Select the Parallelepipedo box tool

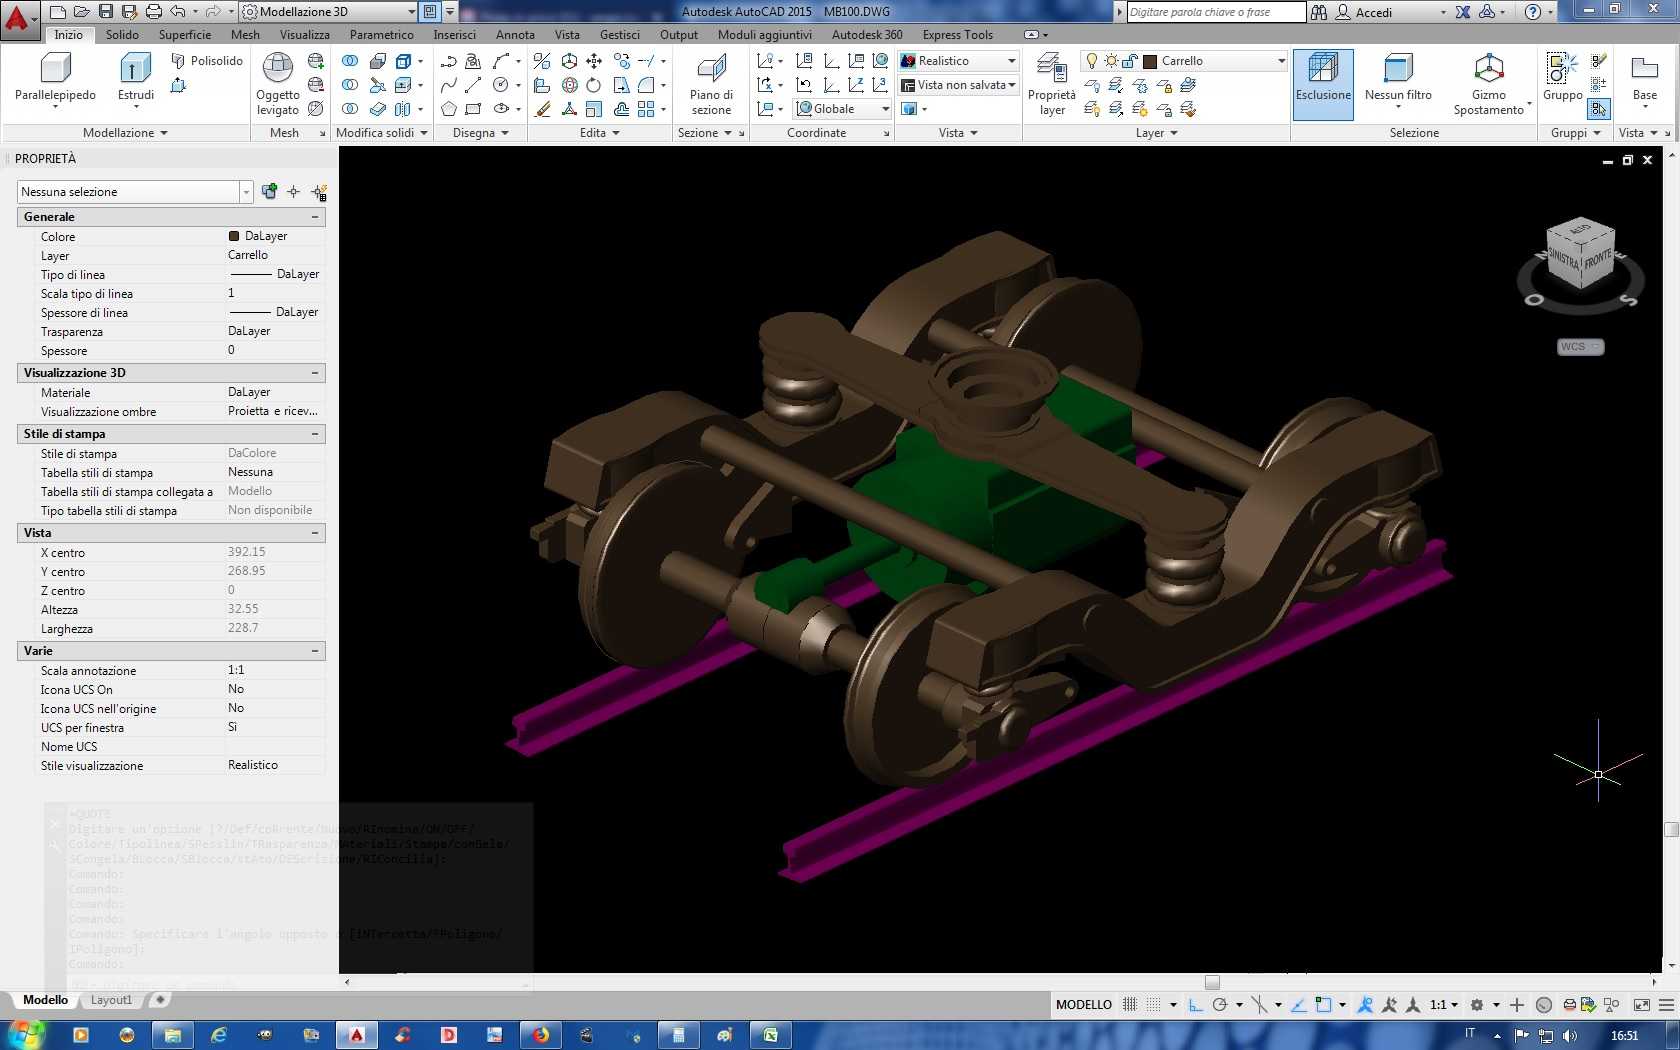coord(55,78)
